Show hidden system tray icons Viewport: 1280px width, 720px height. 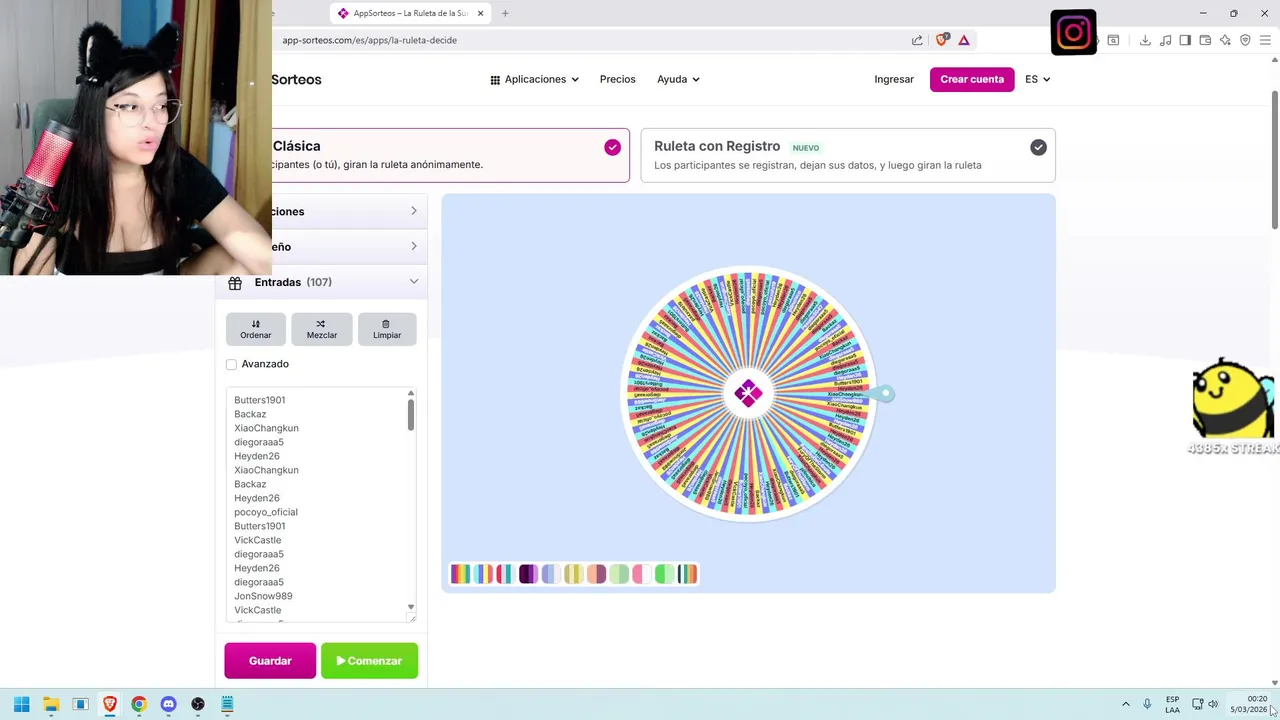pyautogui.click(x=1125, y=704)
